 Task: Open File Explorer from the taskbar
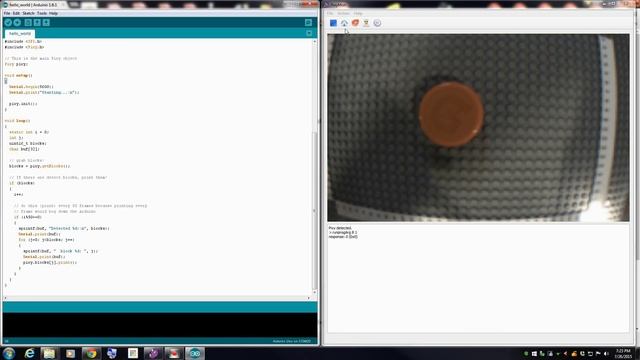coord(49,353)
